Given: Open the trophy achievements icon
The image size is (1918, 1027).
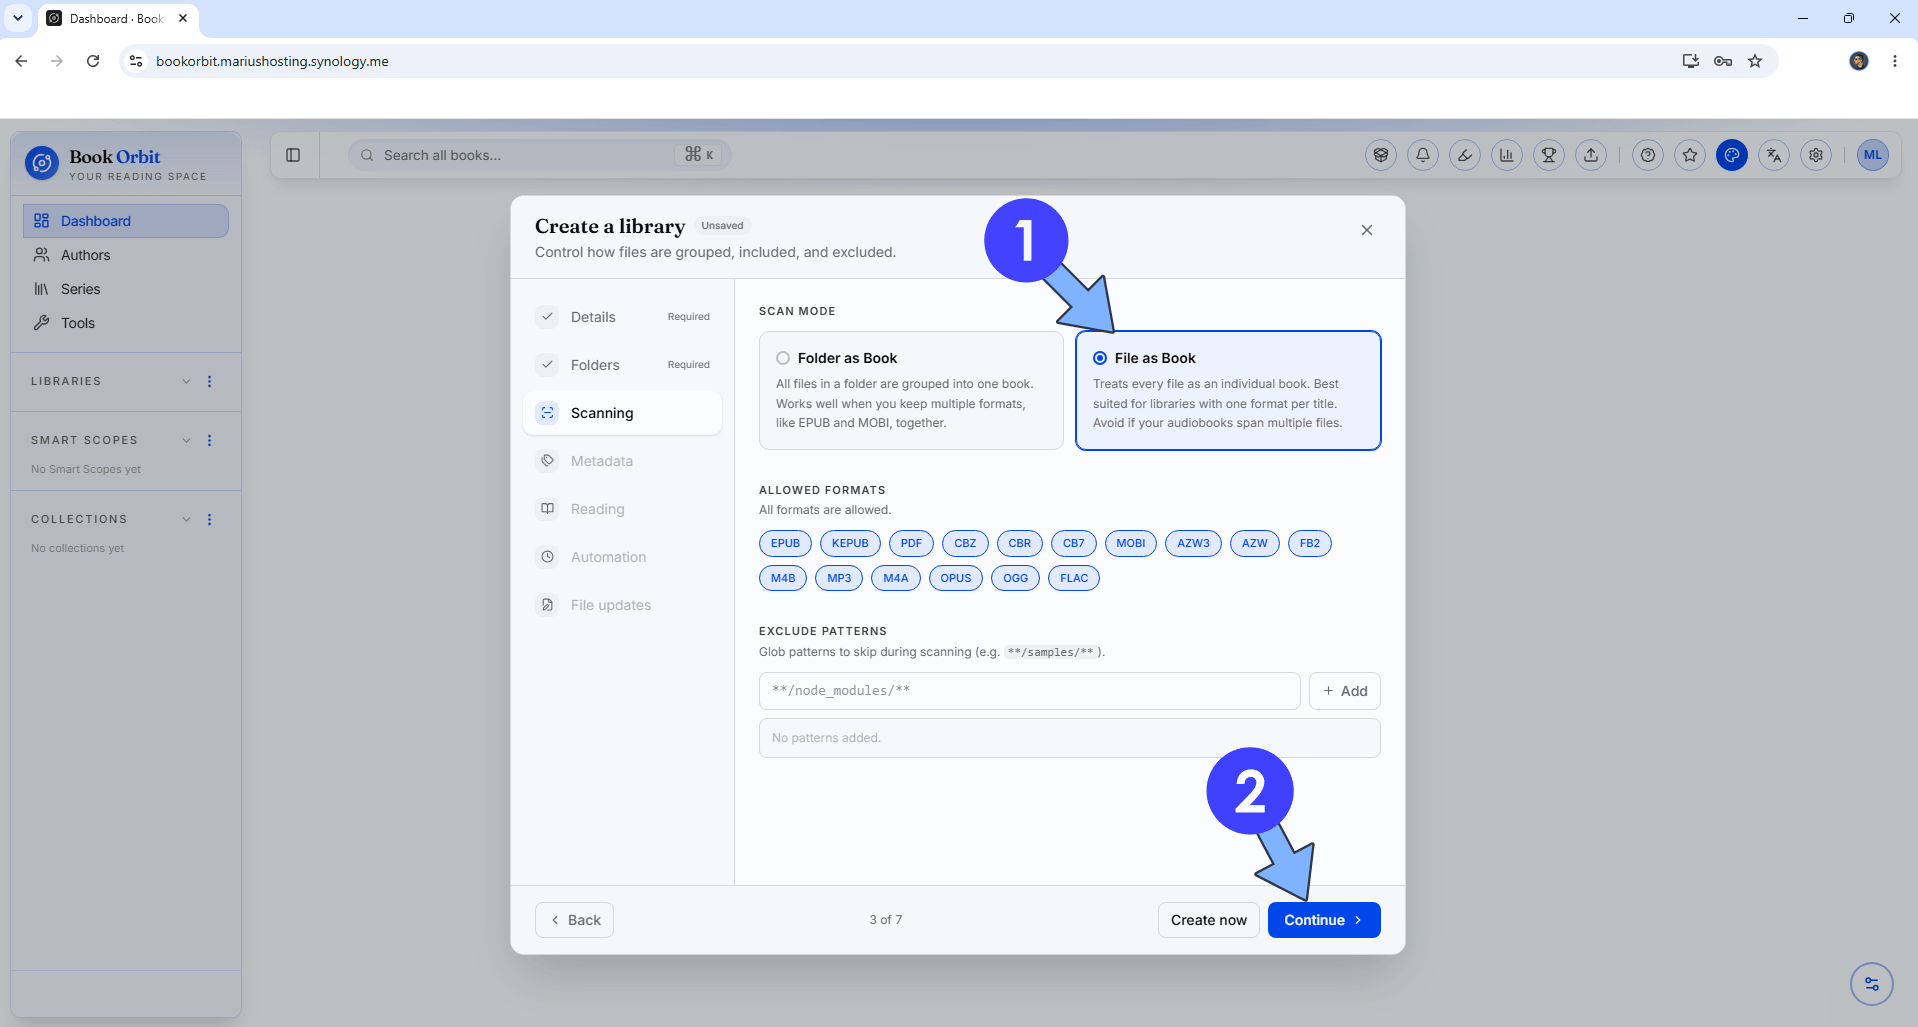Looking at the screenshot, I should (x=1549, y=155).
